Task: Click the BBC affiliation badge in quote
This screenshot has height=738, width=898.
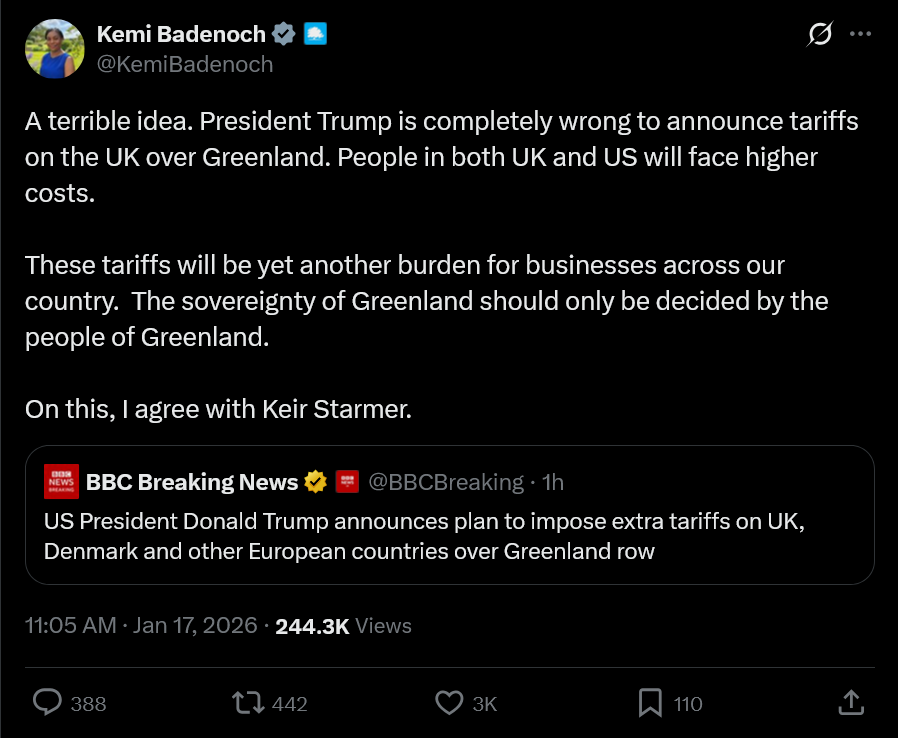Action: (347, 482)
